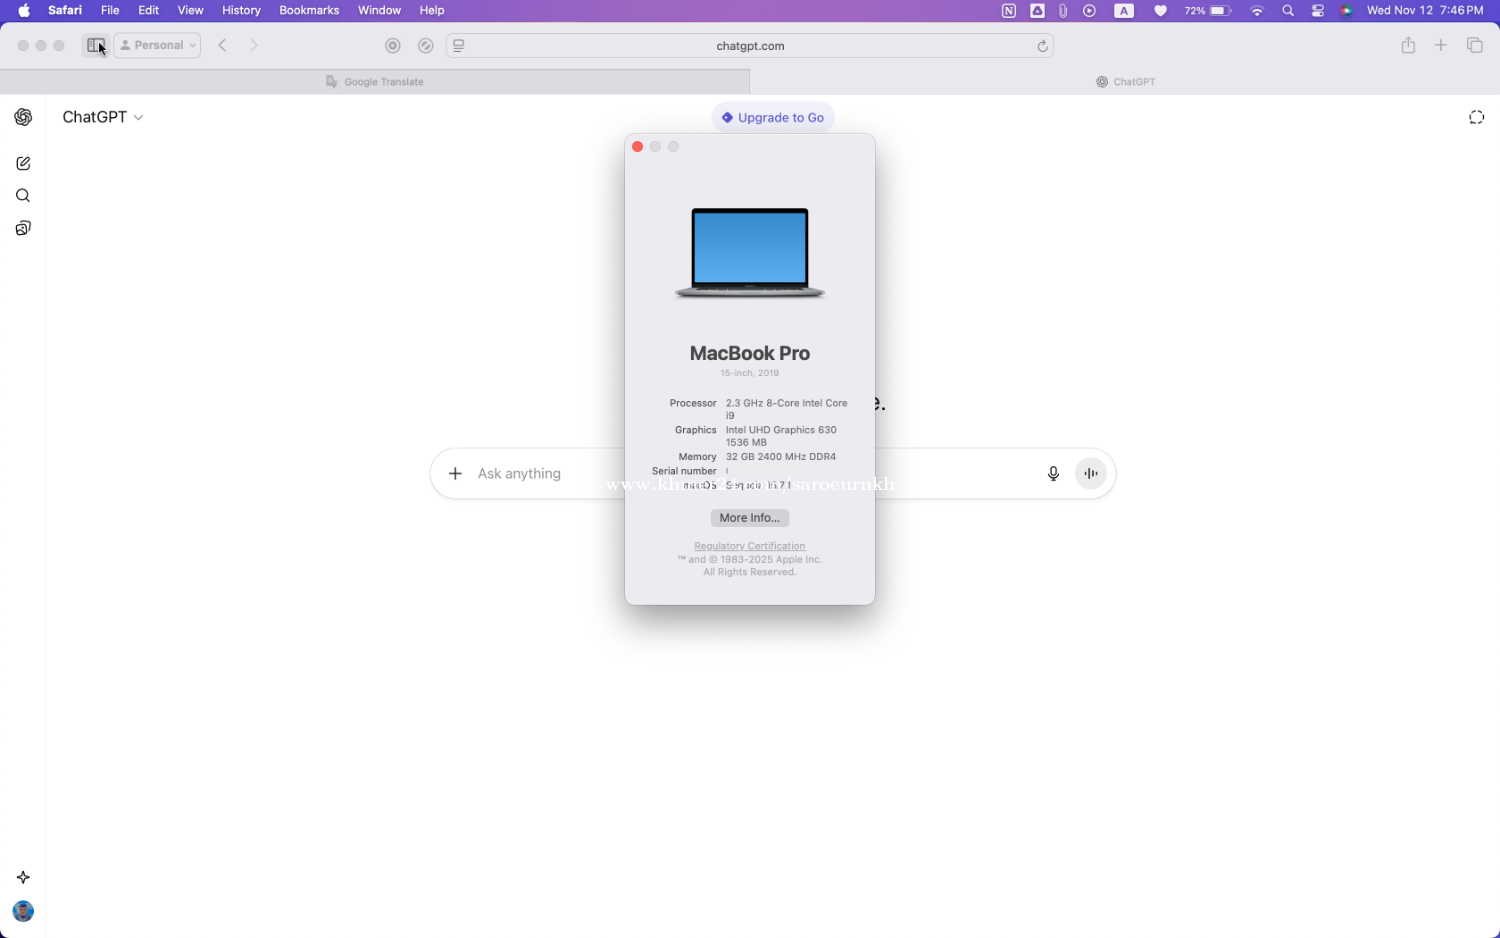1500x938 pixels.
Task: Start voice mode with the waveform icon
Action: coord(1091,474)
